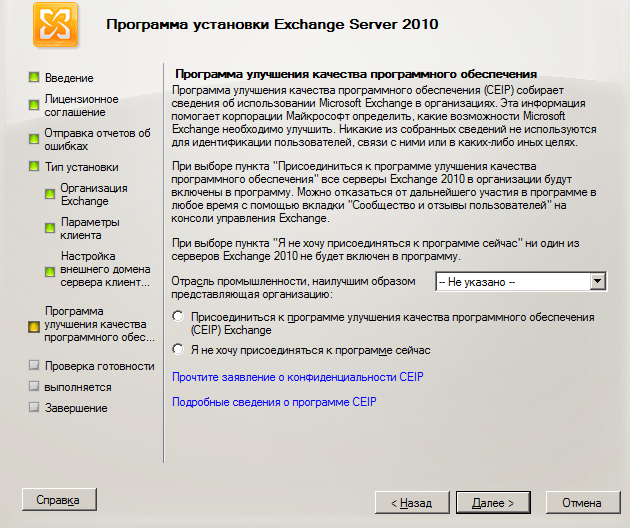Click the Справка help button
The image size is (630, 528).
tap(59, 499)
